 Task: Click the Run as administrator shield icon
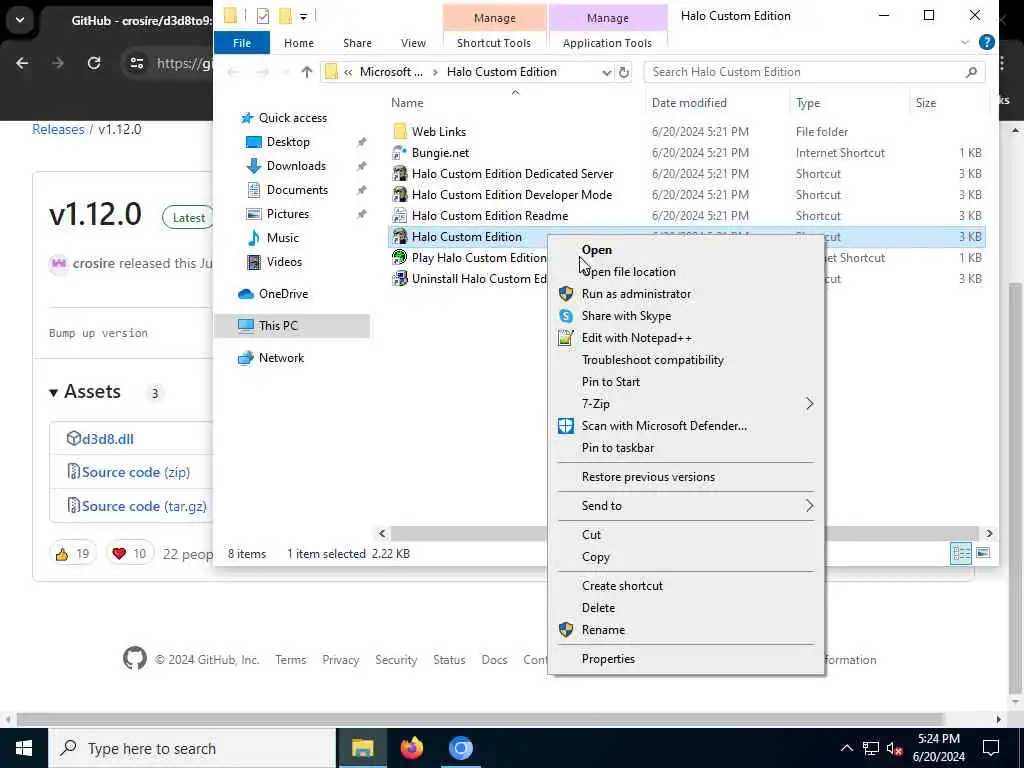(x=566, y=294)
